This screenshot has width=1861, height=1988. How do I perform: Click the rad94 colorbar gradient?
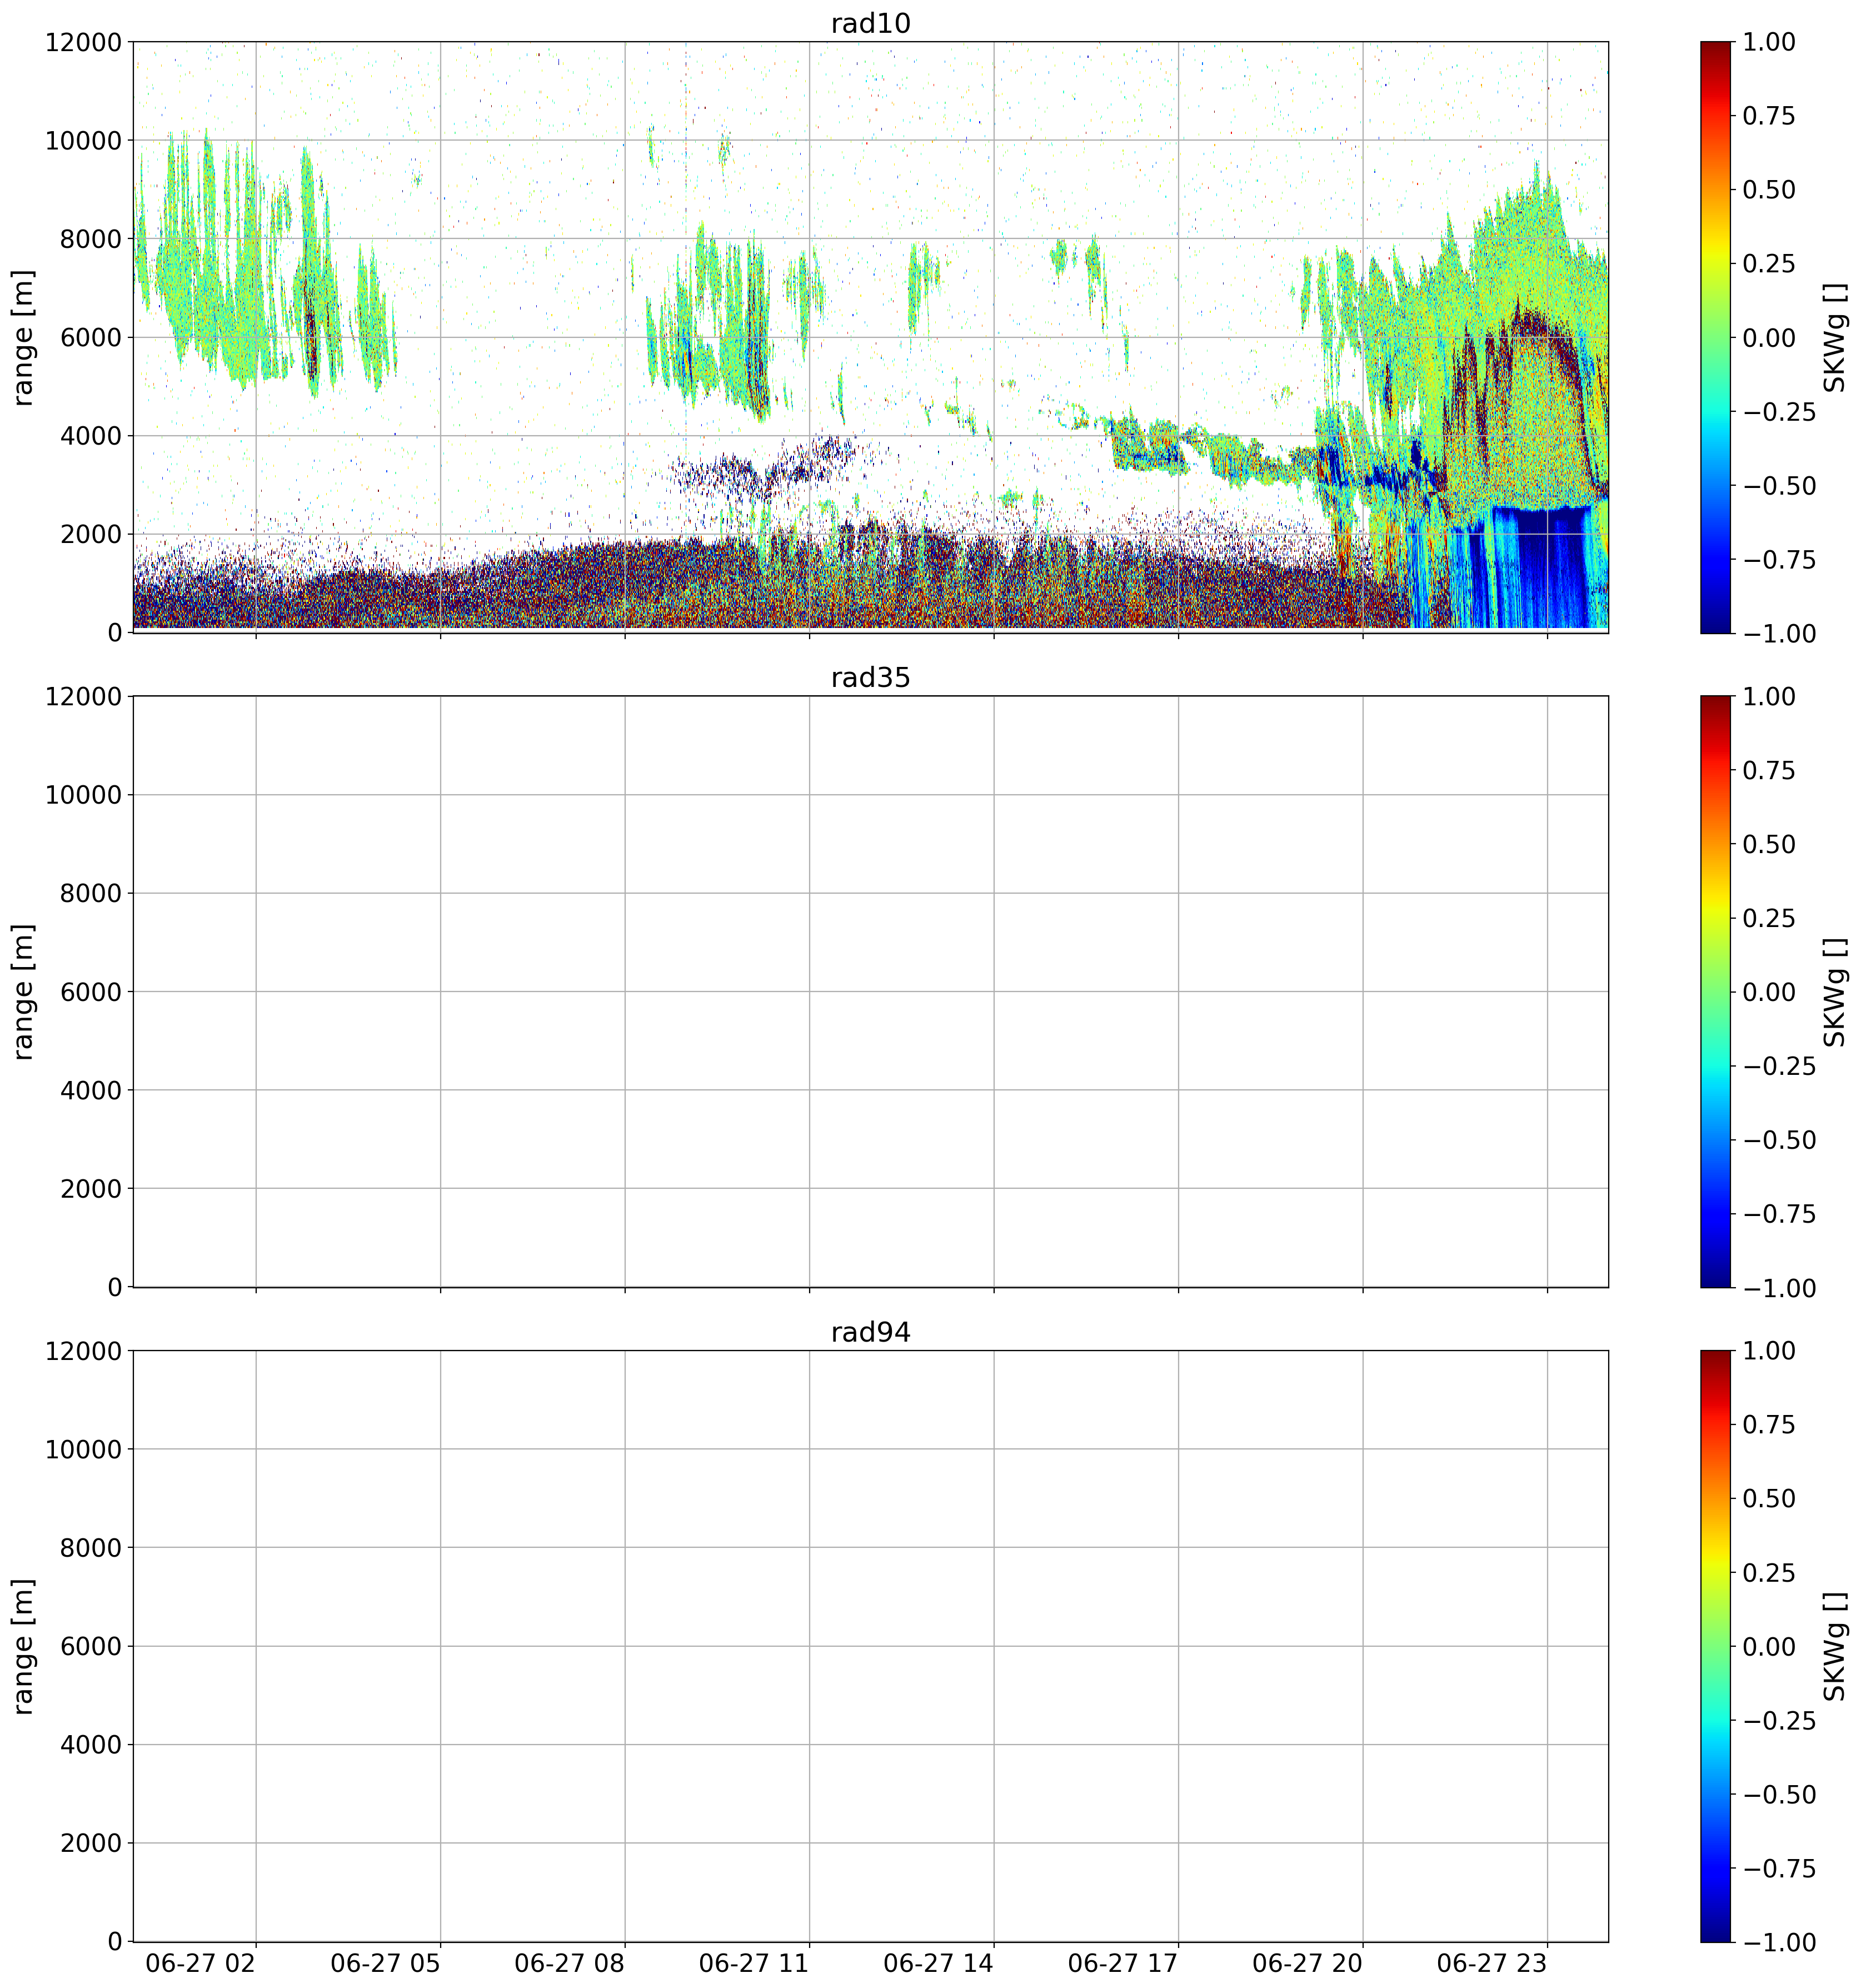pos(1714,1646)
